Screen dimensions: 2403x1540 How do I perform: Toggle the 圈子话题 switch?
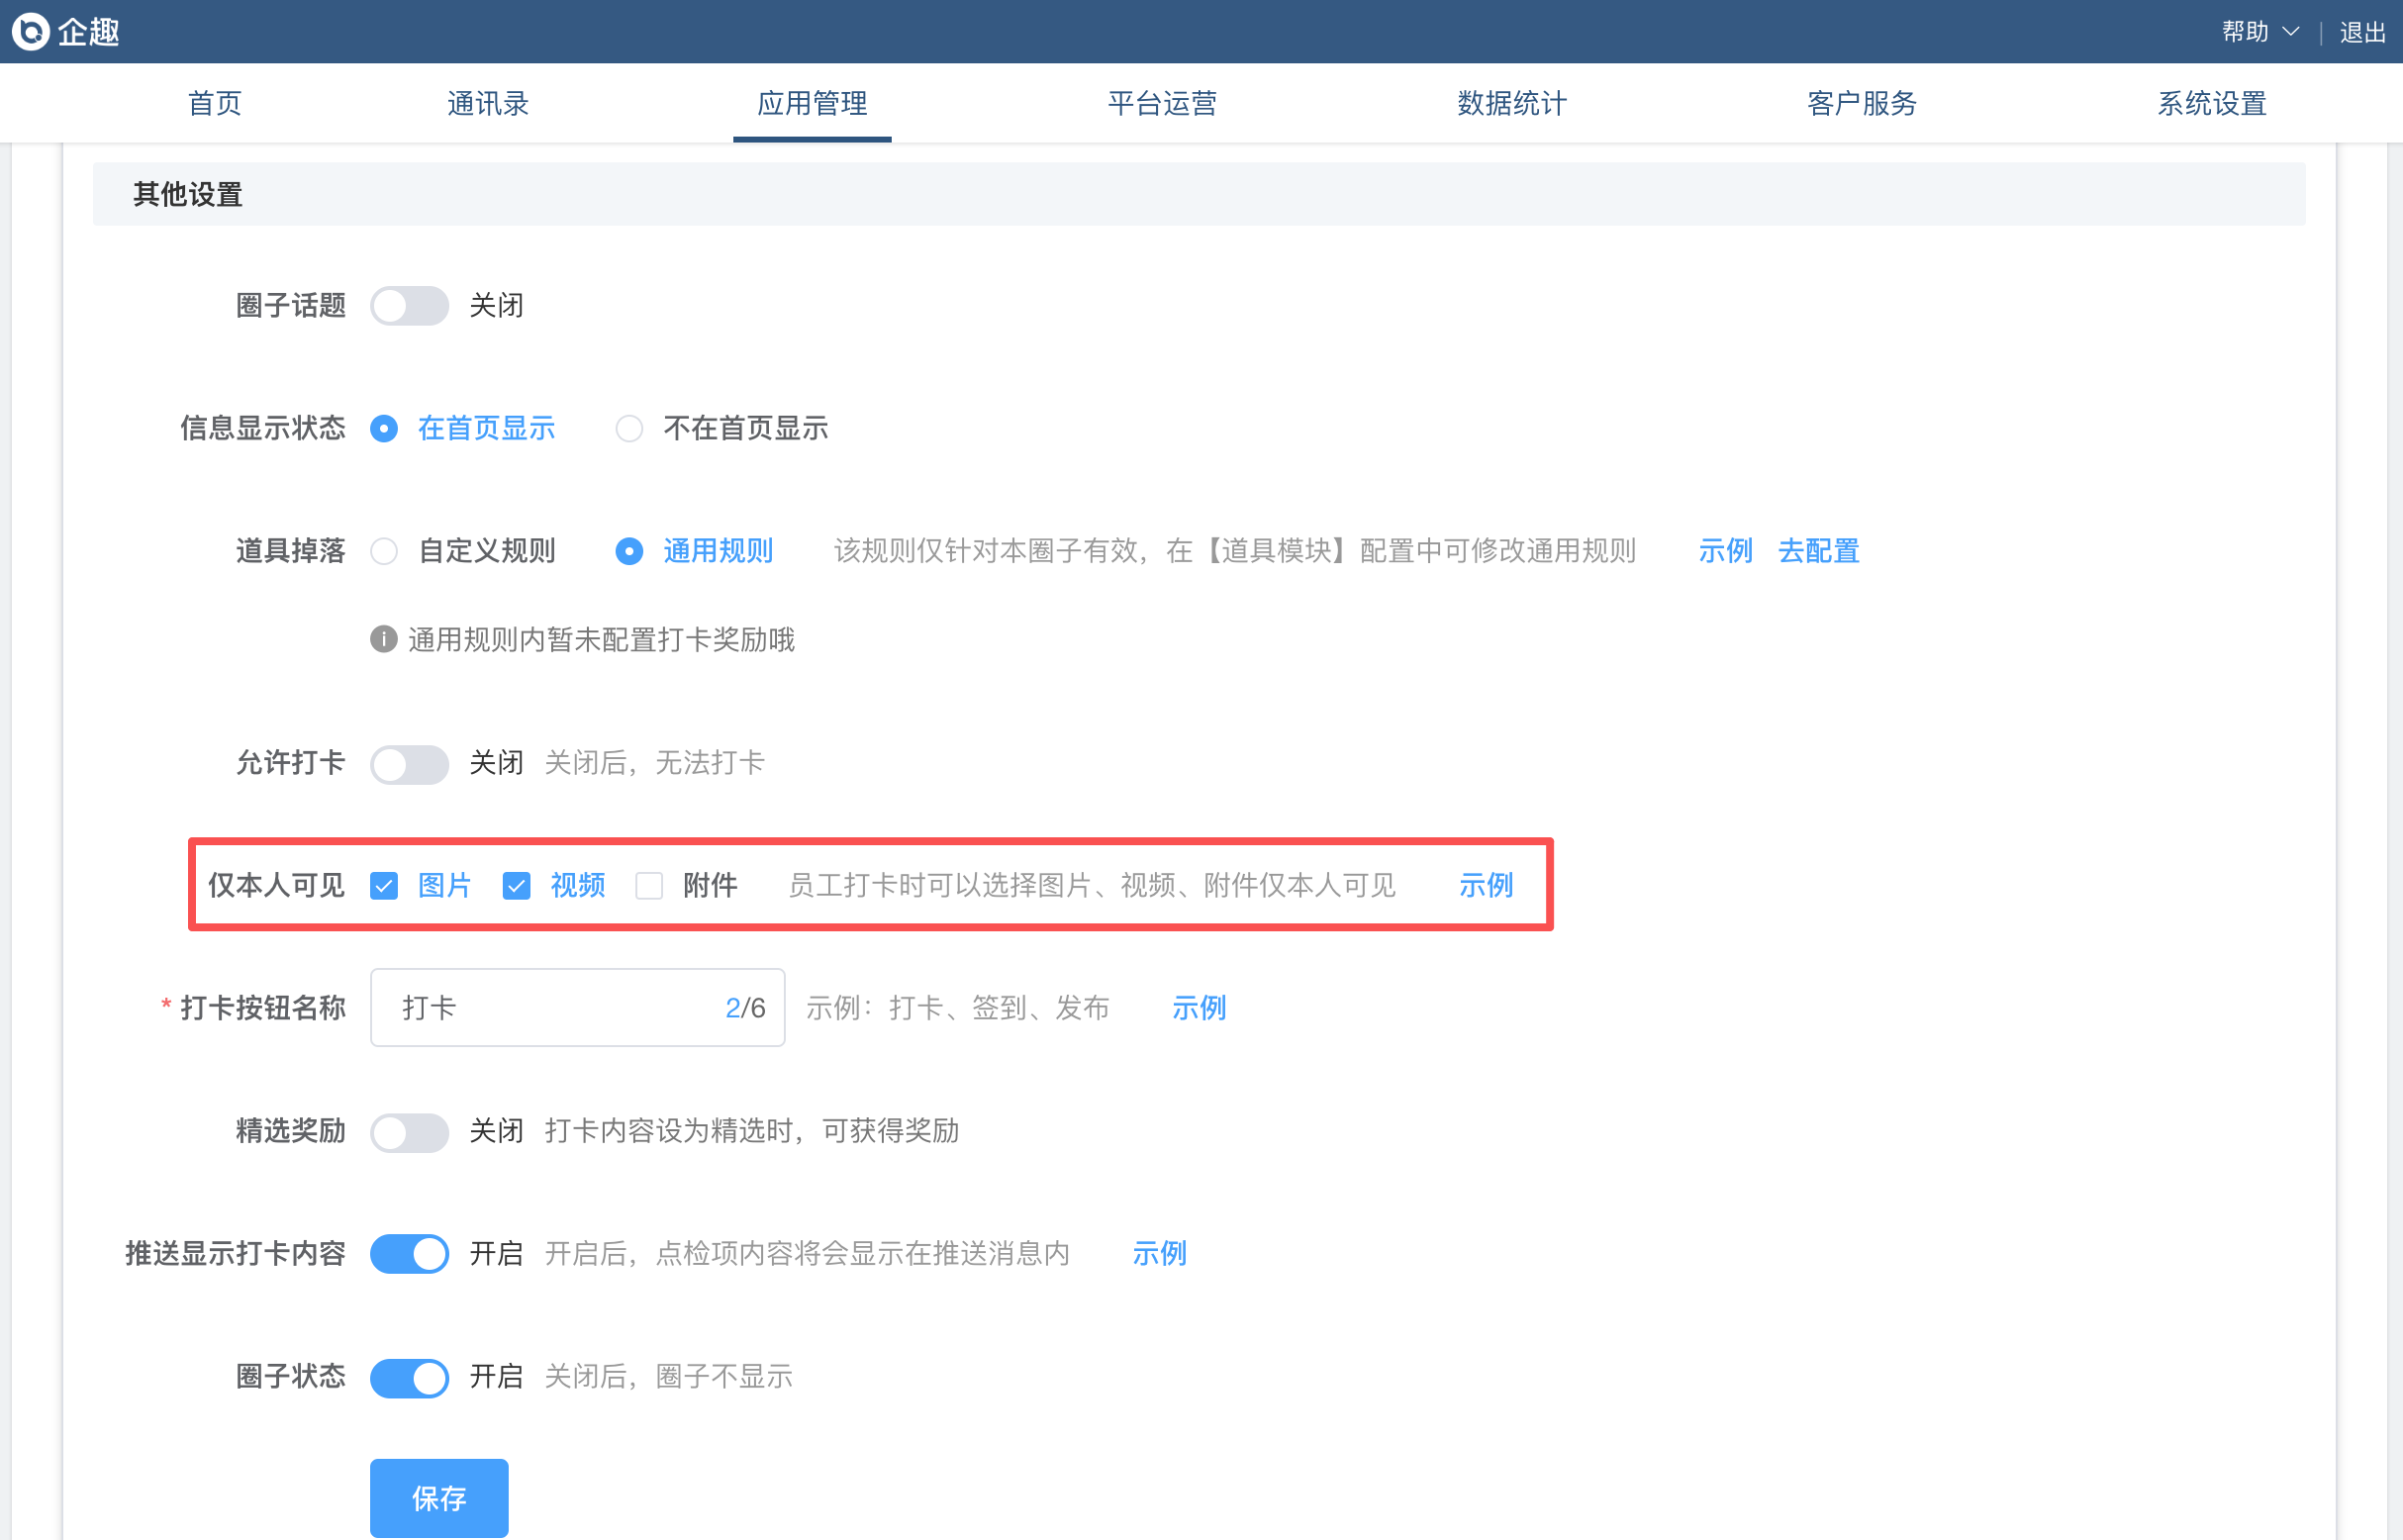pyautogui.click(x=409, y=306)
